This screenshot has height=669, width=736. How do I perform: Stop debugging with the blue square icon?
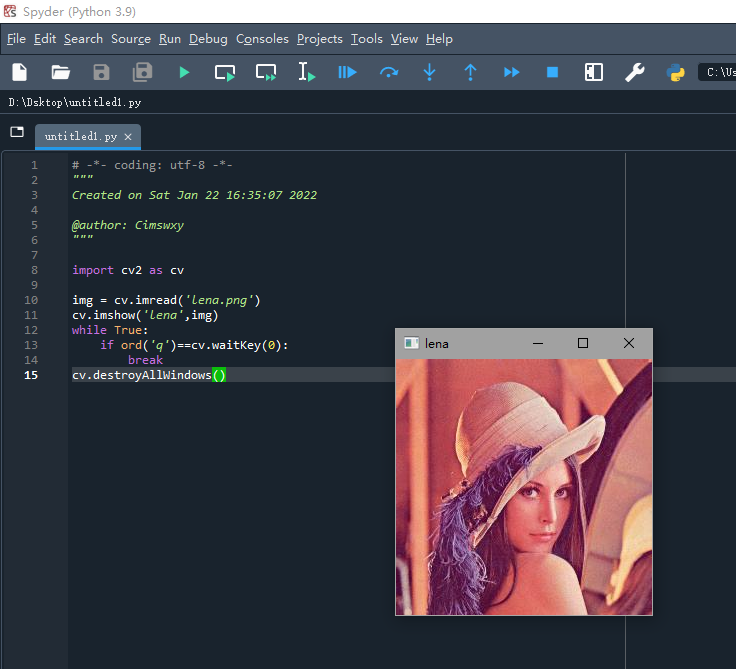(x=552, y=72)
